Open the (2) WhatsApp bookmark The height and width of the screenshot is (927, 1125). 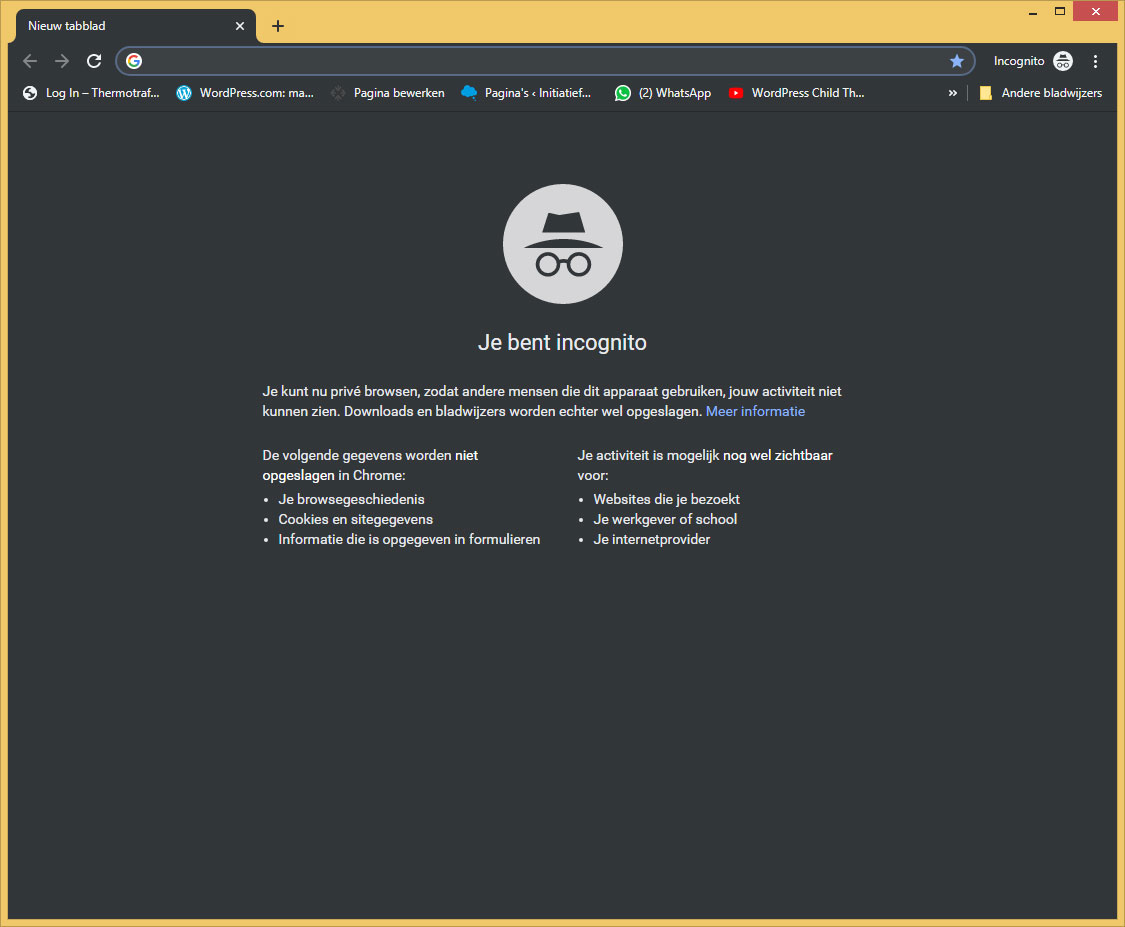point(663,93)
